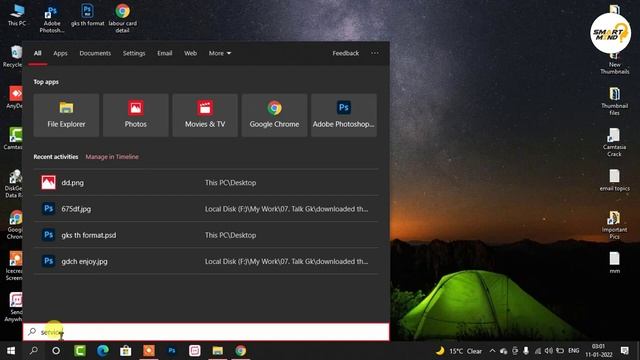Select Adobe Photoshop desktop shortcut

52,19
